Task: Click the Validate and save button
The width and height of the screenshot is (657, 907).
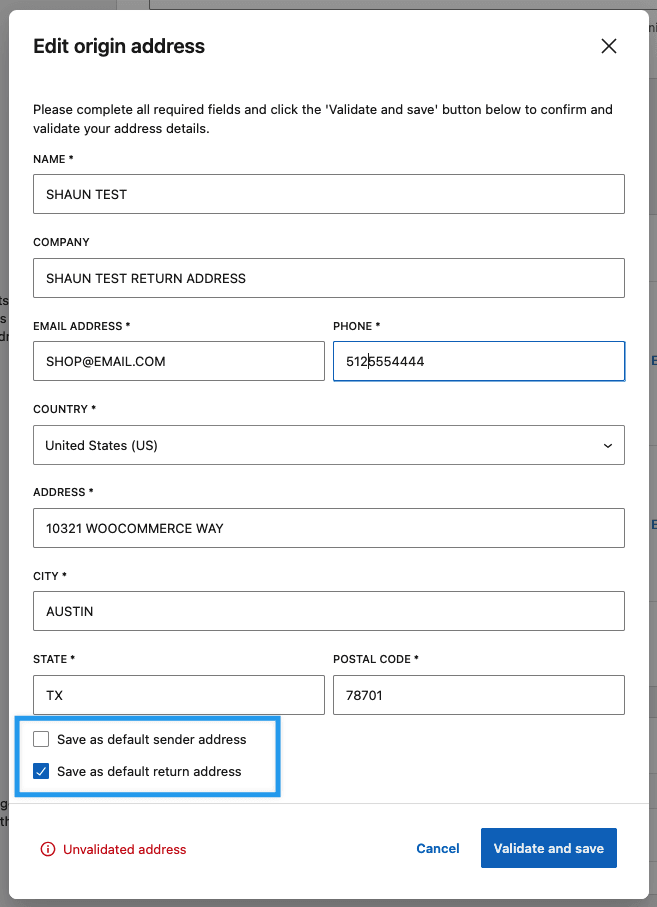Action: tap(549, 848)
